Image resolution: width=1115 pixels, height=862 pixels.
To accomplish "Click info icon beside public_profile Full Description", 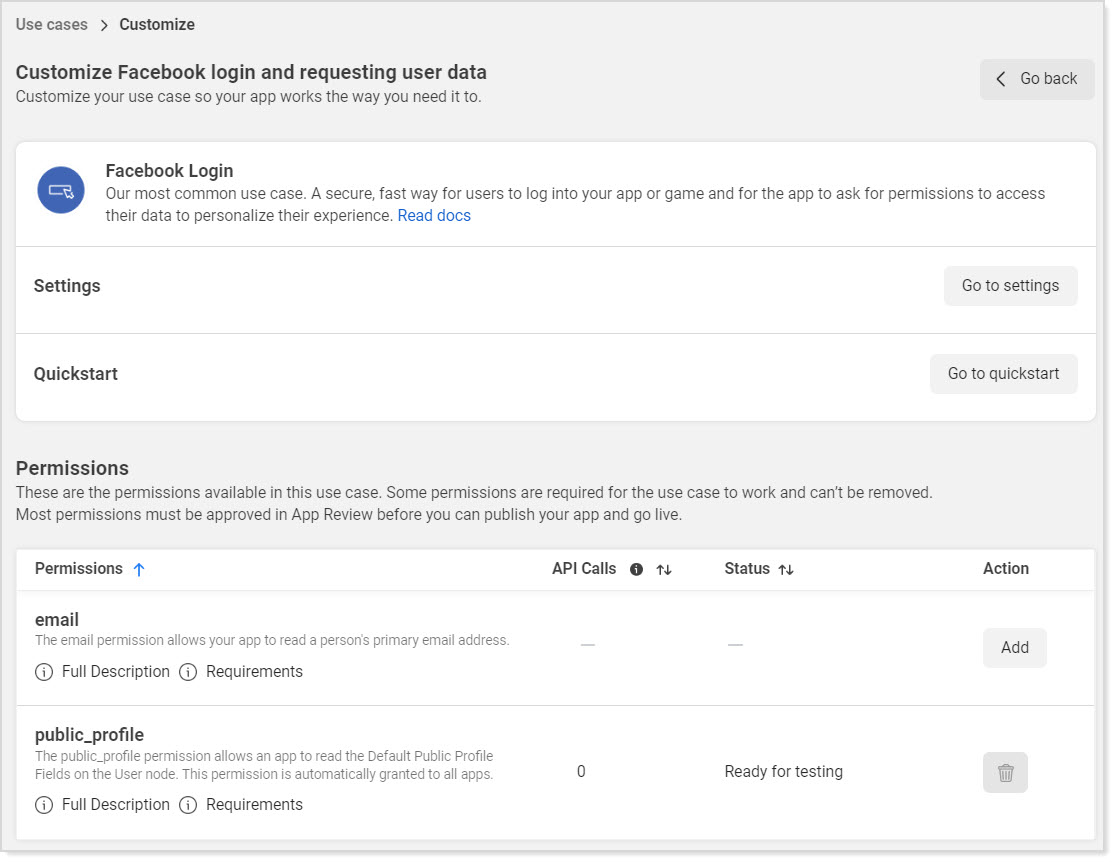I will point(44,805).
